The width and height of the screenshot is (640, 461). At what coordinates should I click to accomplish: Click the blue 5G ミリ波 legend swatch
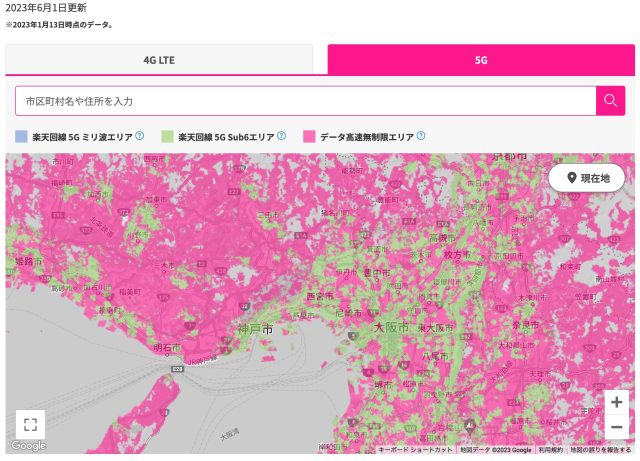(x=21, y=136)
